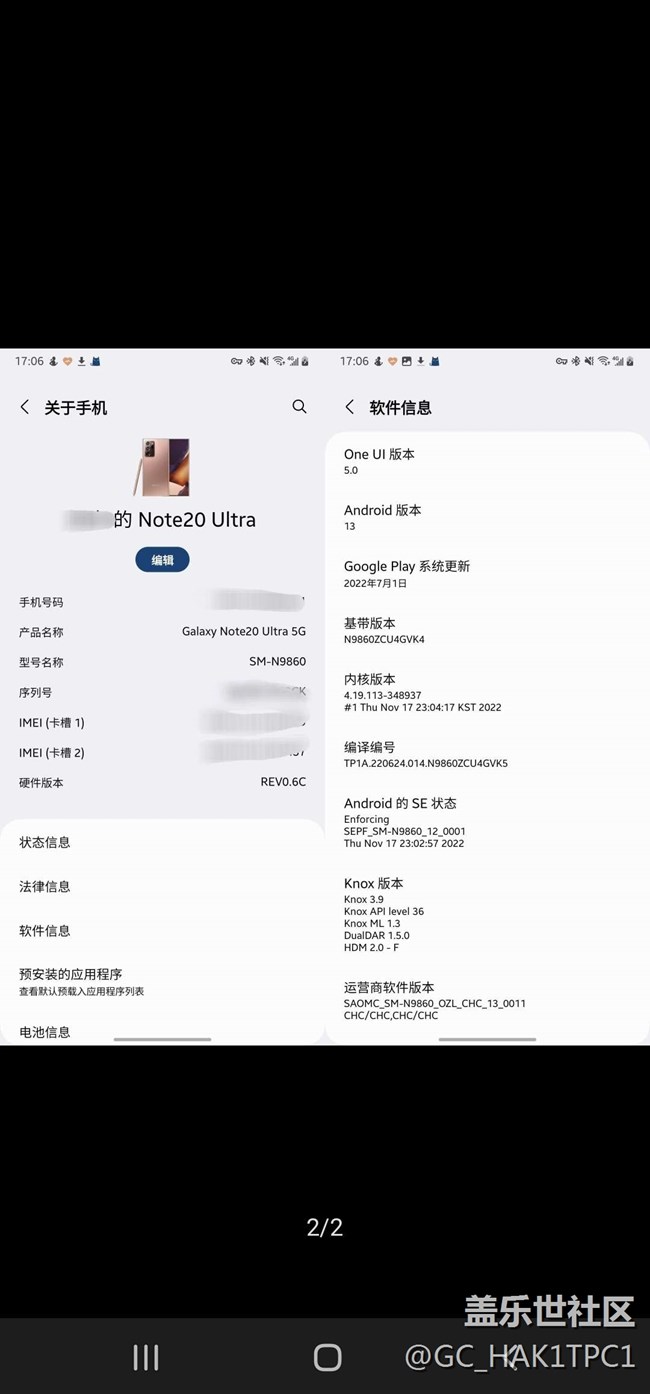Tap the Android 版本 row
Viewport: 650px width, 1394px height.
click(487, 517)
